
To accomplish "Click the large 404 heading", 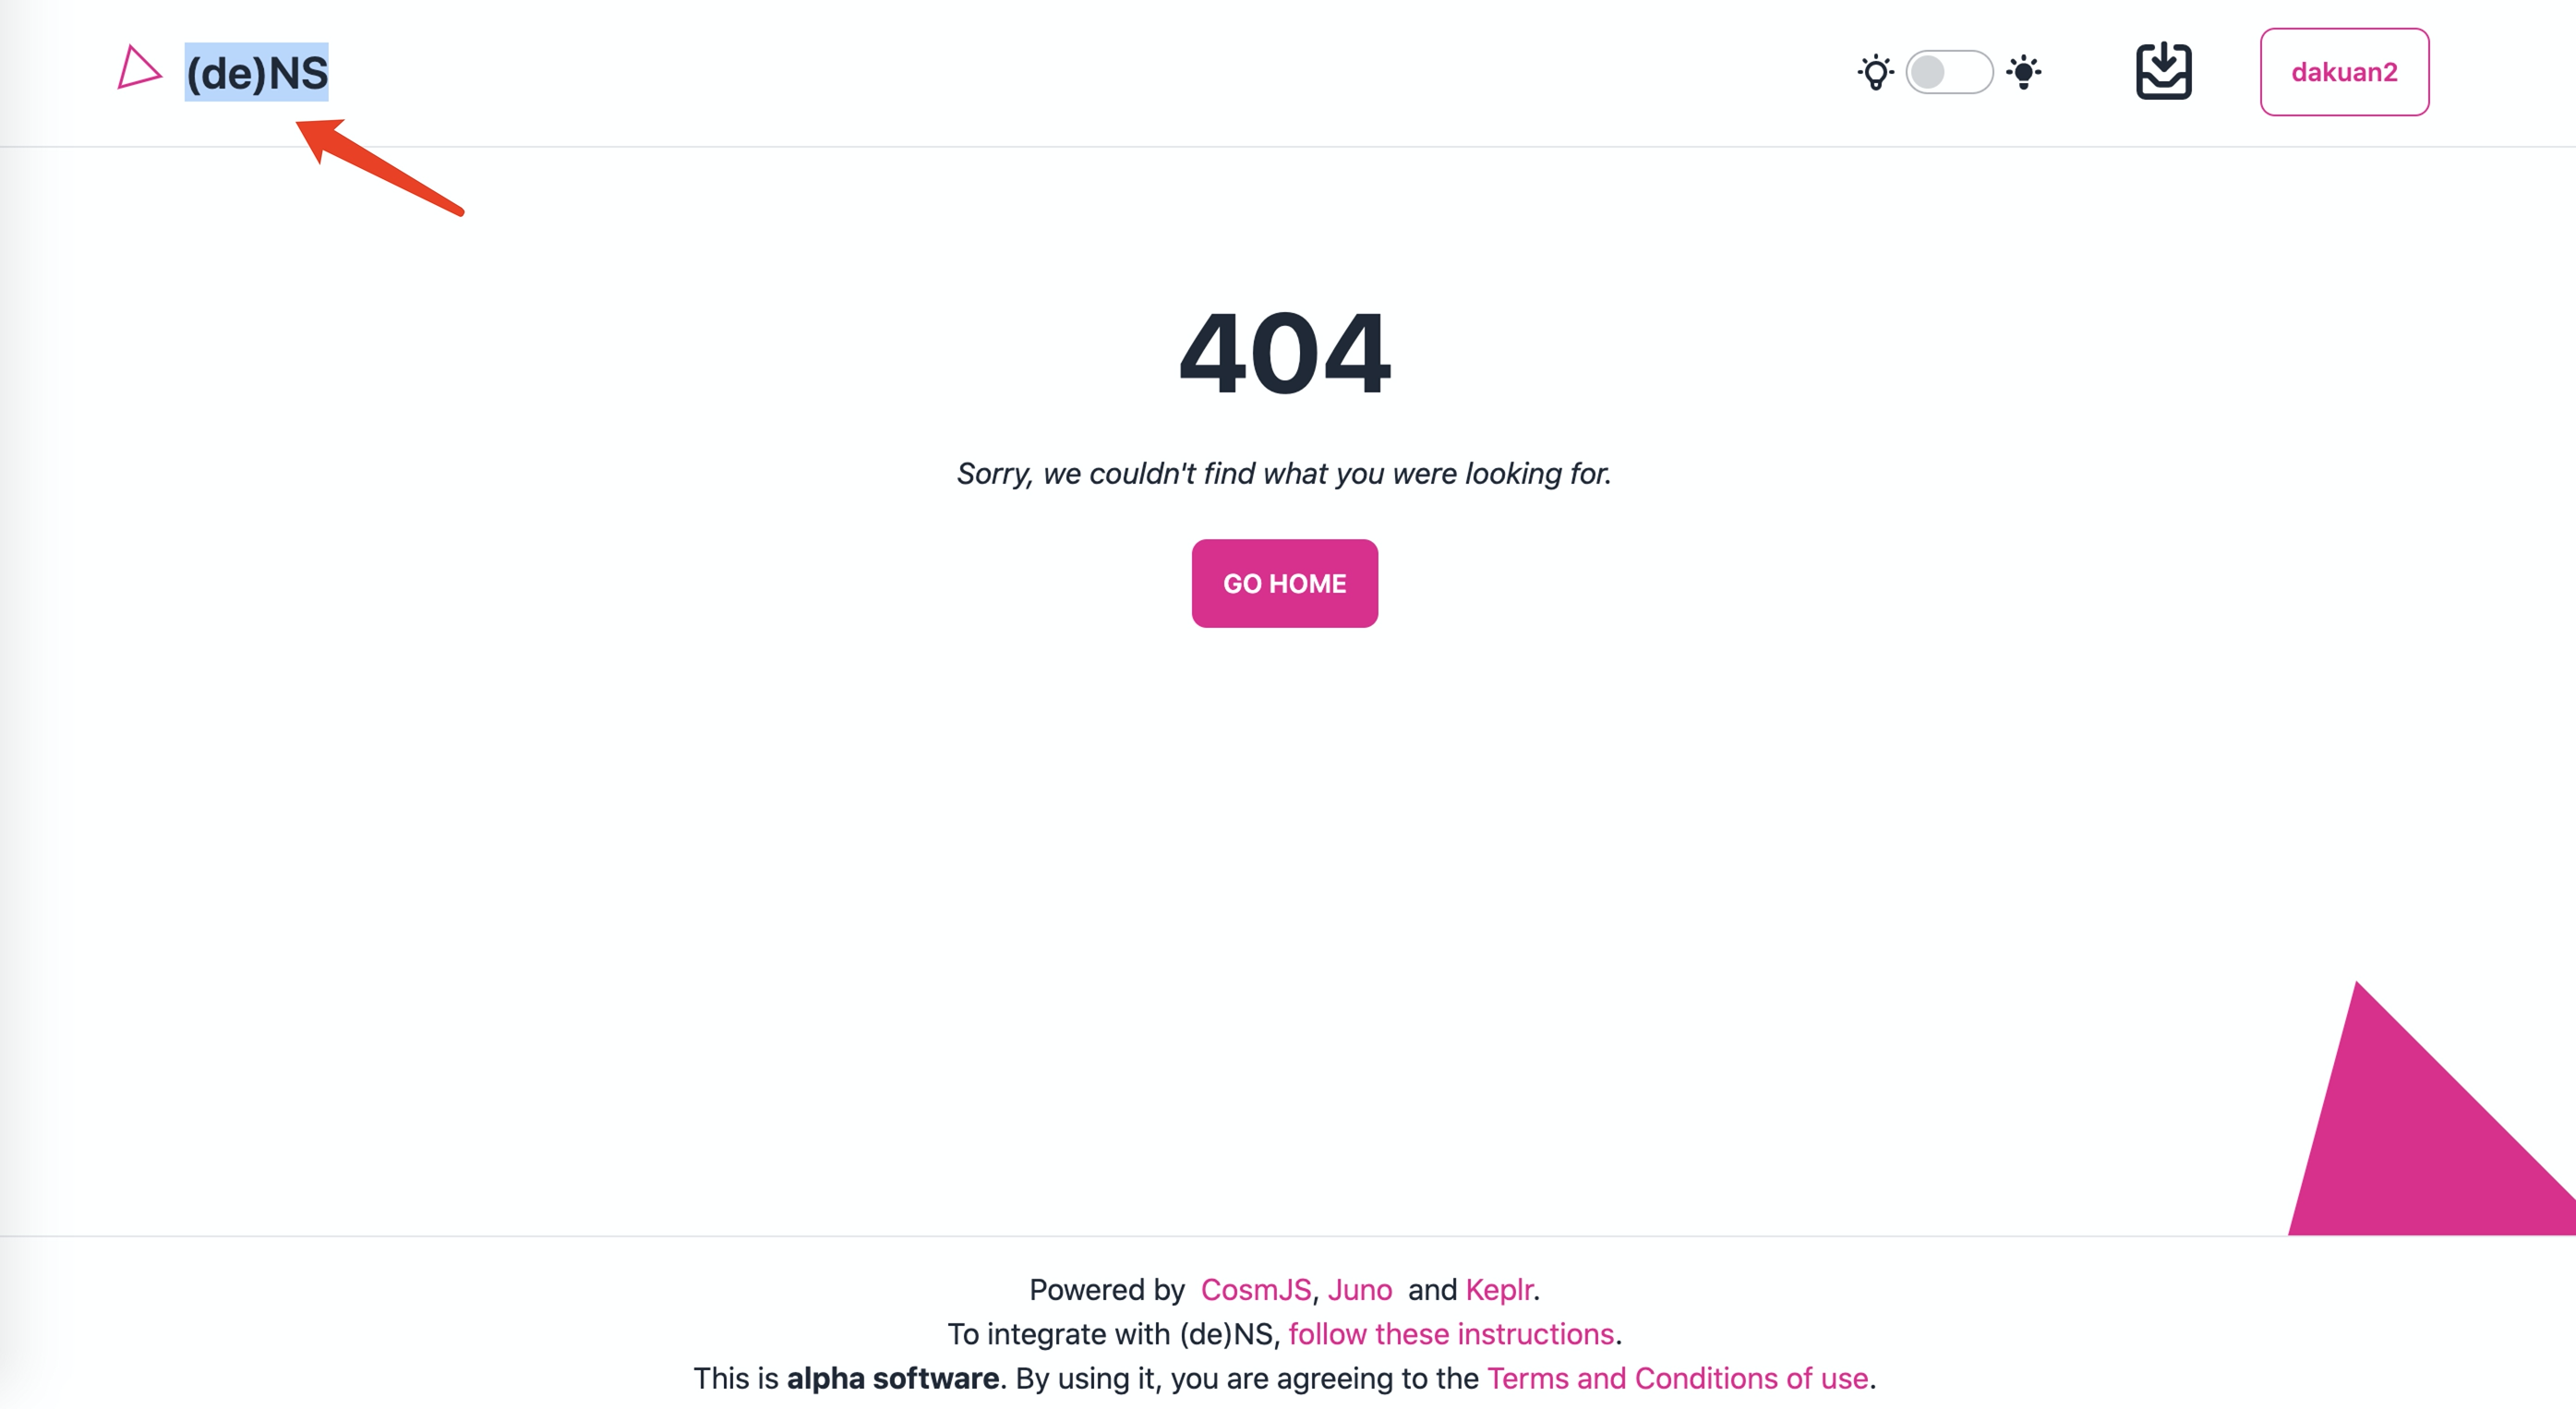I will click(1284, 352).
